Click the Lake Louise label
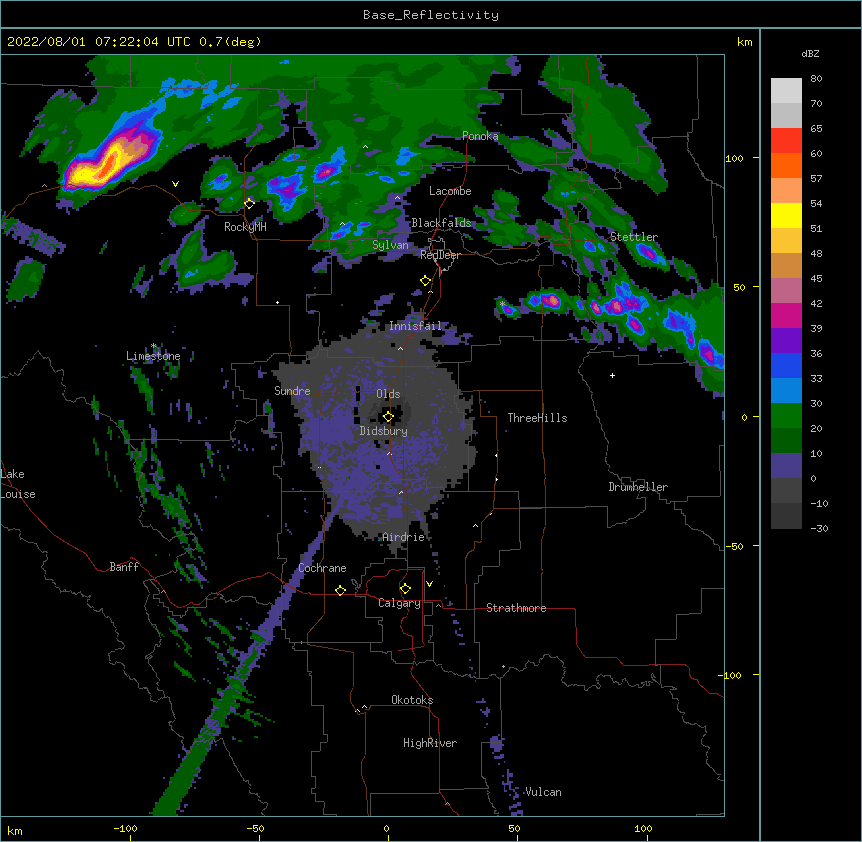The height and width of the screenshot is (842, 862). coord(18,484)
